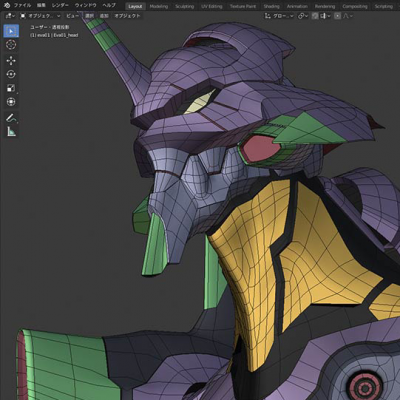Toggle proportional editing
Screen dimensions: 400x400
[x=337, y=16]
